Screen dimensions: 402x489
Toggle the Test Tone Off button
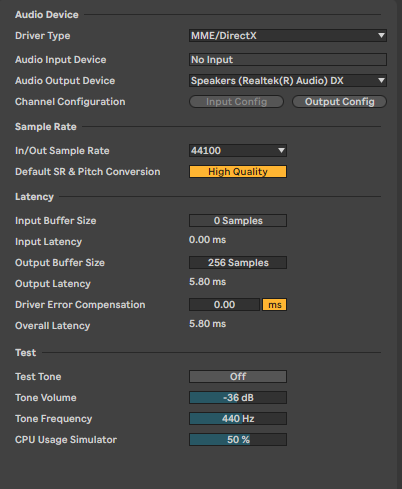tap(238, 377)
